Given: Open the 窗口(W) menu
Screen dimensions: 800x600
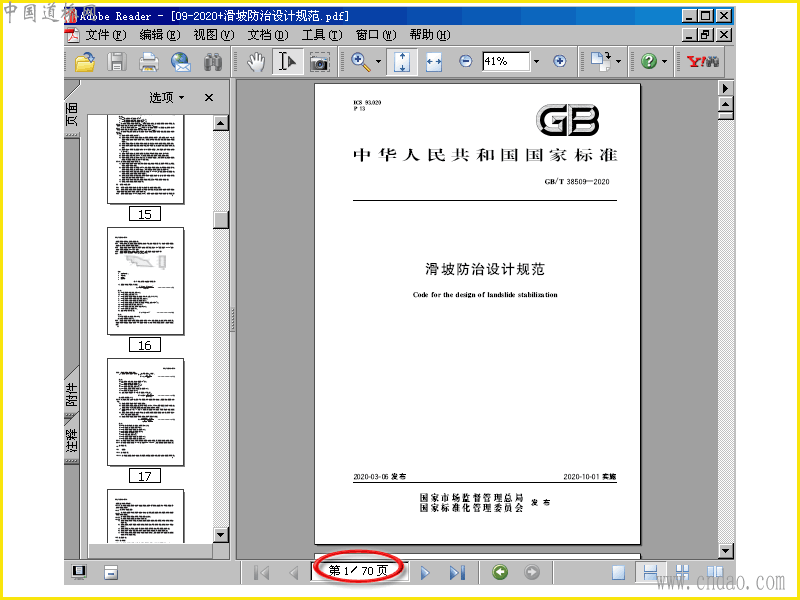Looking at the screenshot, I should coord(376,35).
